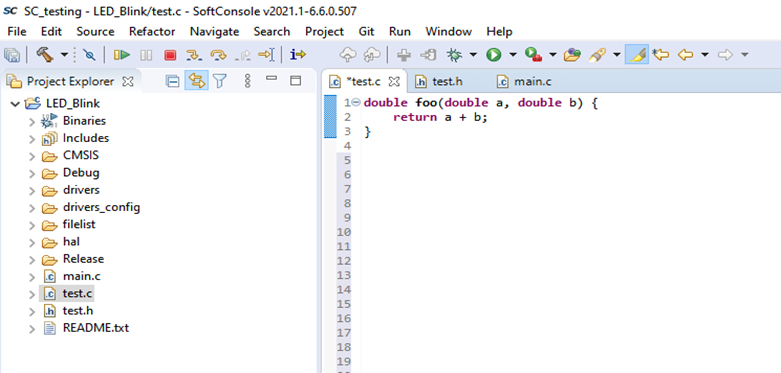Select the hal folder
Viewport: 781px width, 373px height.
coord(71,242)
